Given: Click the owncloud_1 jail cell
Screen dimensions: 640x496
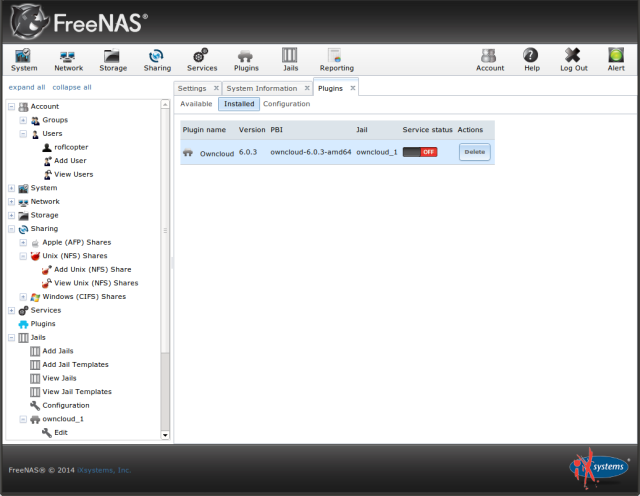Looking at the screenshot, I should pos(376,152).
